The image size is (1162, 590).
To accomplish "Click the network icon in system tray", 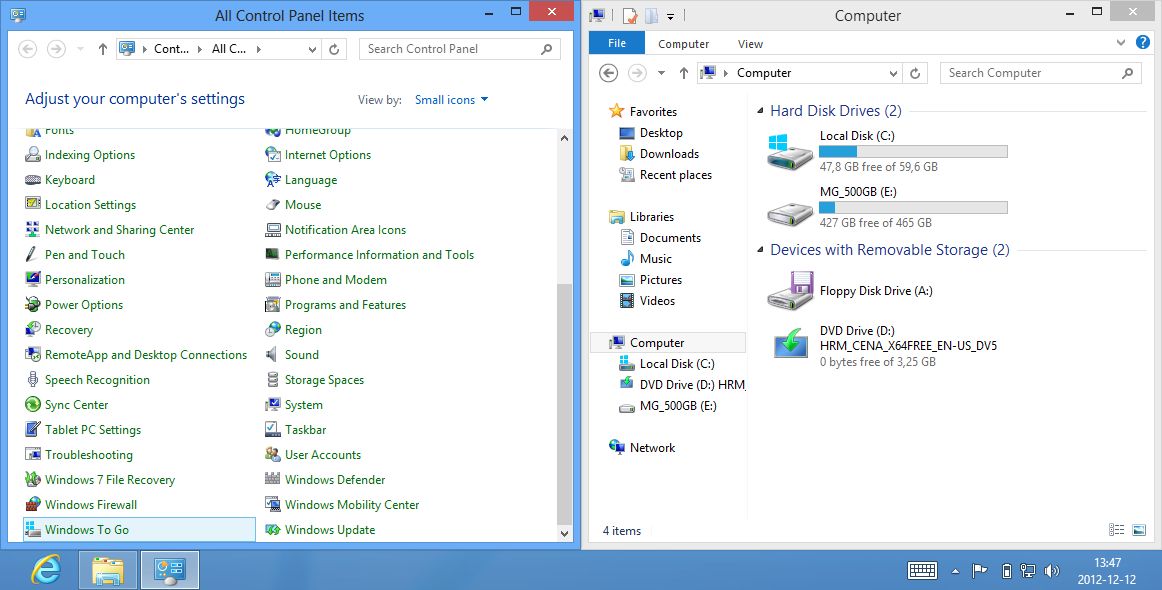I will (x=1028, y=571).
